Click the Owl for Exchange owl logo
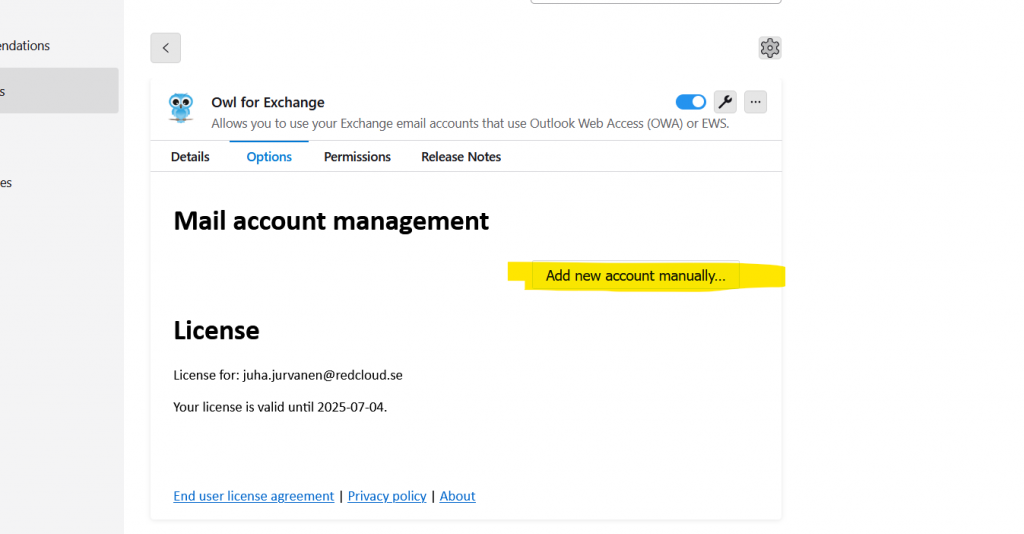Screen dimensions: 1024x534 point(181,108)
